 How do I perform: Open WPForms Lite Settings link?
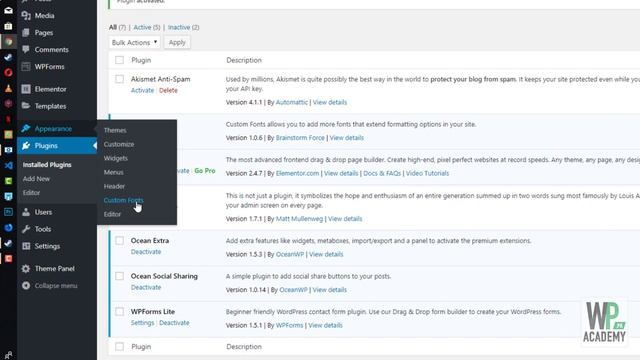coord(142,322)
